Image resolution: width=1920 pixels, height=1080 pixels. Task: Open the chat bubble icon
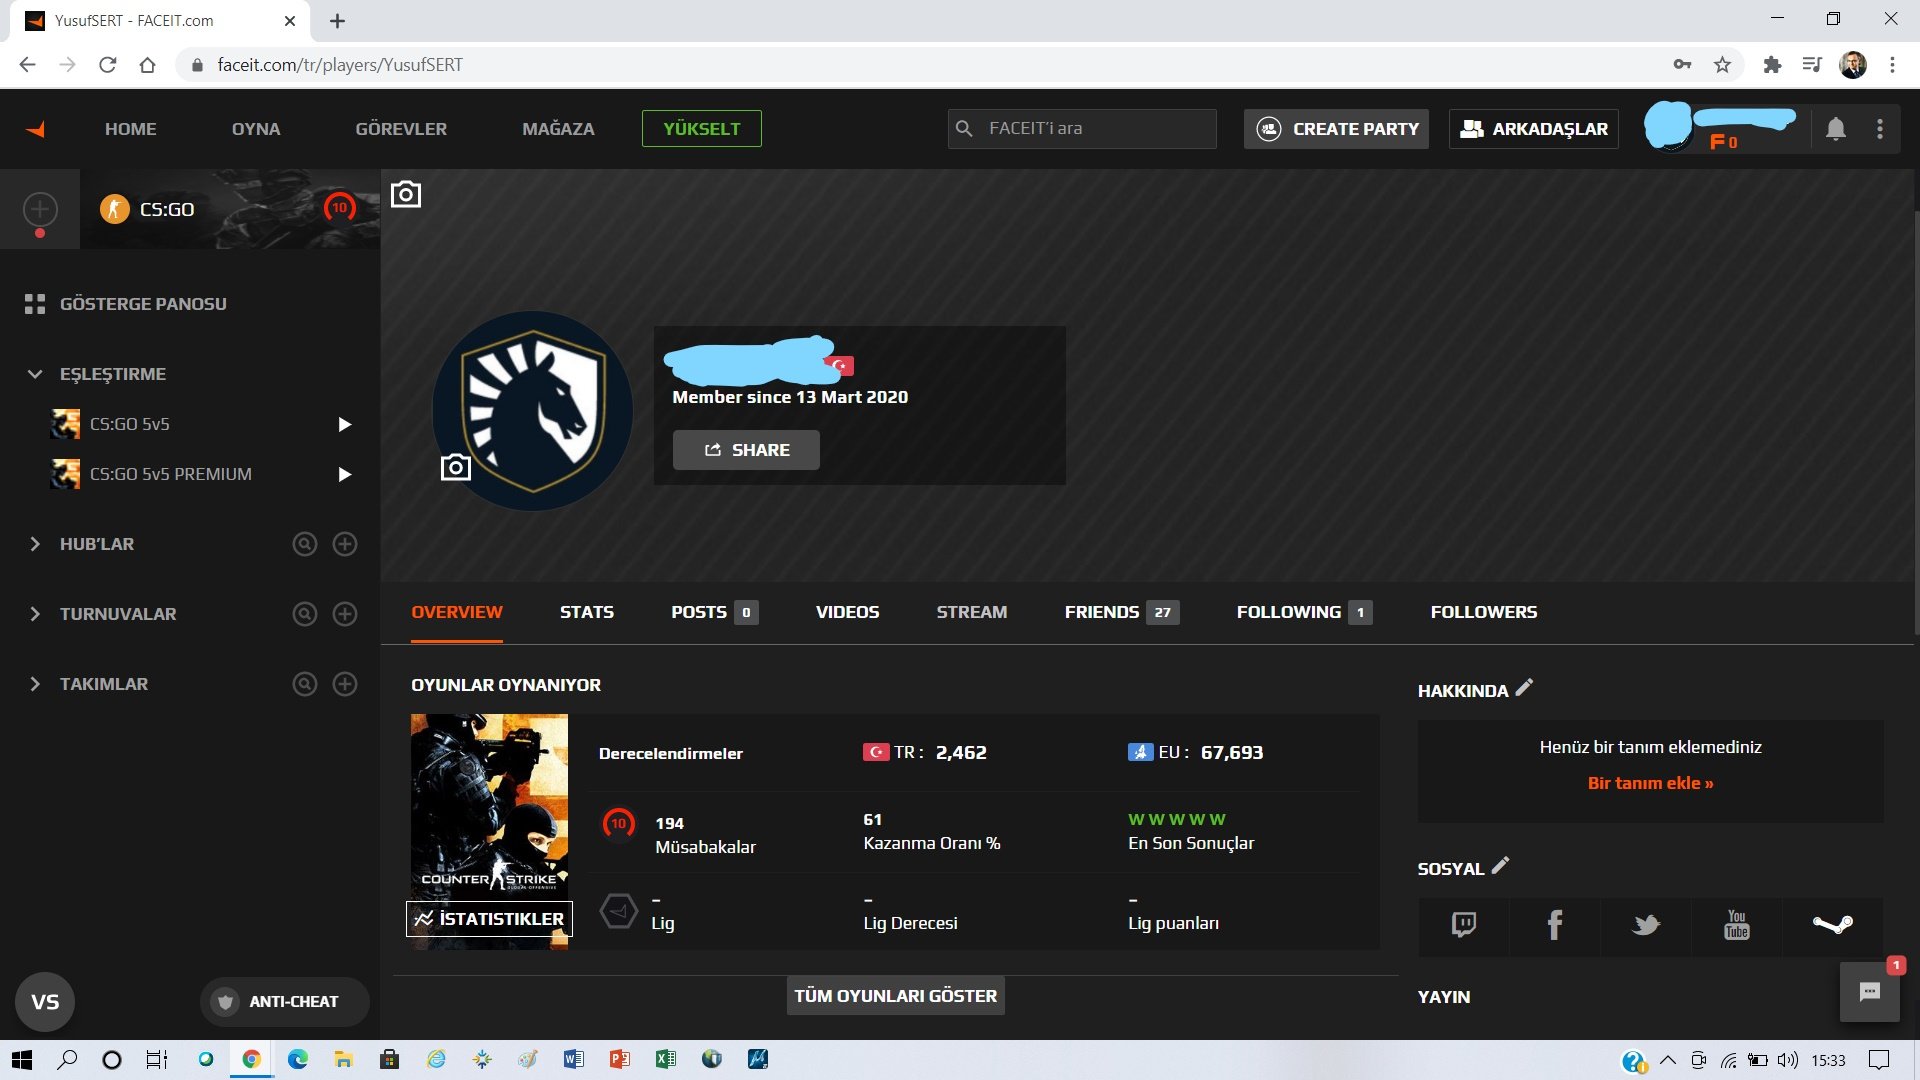[1870, 992]
